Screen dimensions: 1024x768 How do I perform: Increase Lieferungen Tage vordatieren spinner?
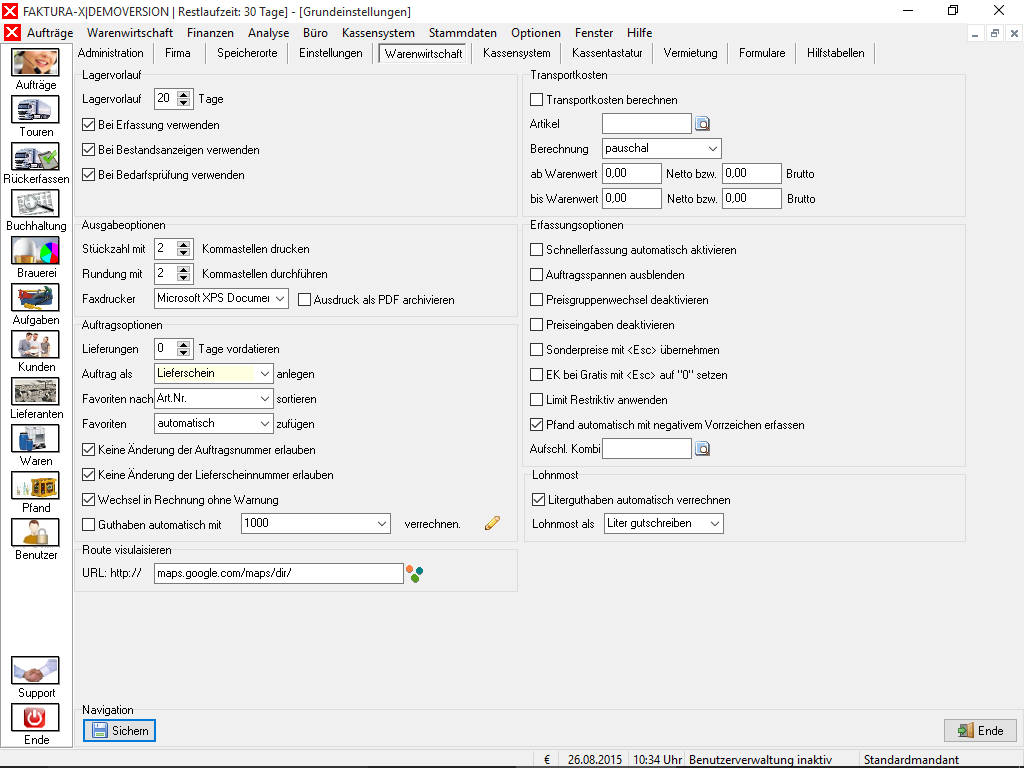[184, 345]
